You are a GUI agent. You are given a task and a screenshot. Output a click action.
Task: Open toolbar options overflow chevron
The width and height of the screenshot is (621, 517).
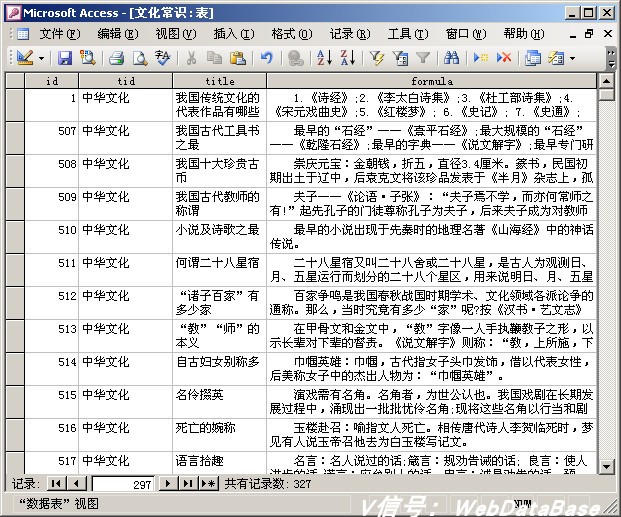[611, 58]
